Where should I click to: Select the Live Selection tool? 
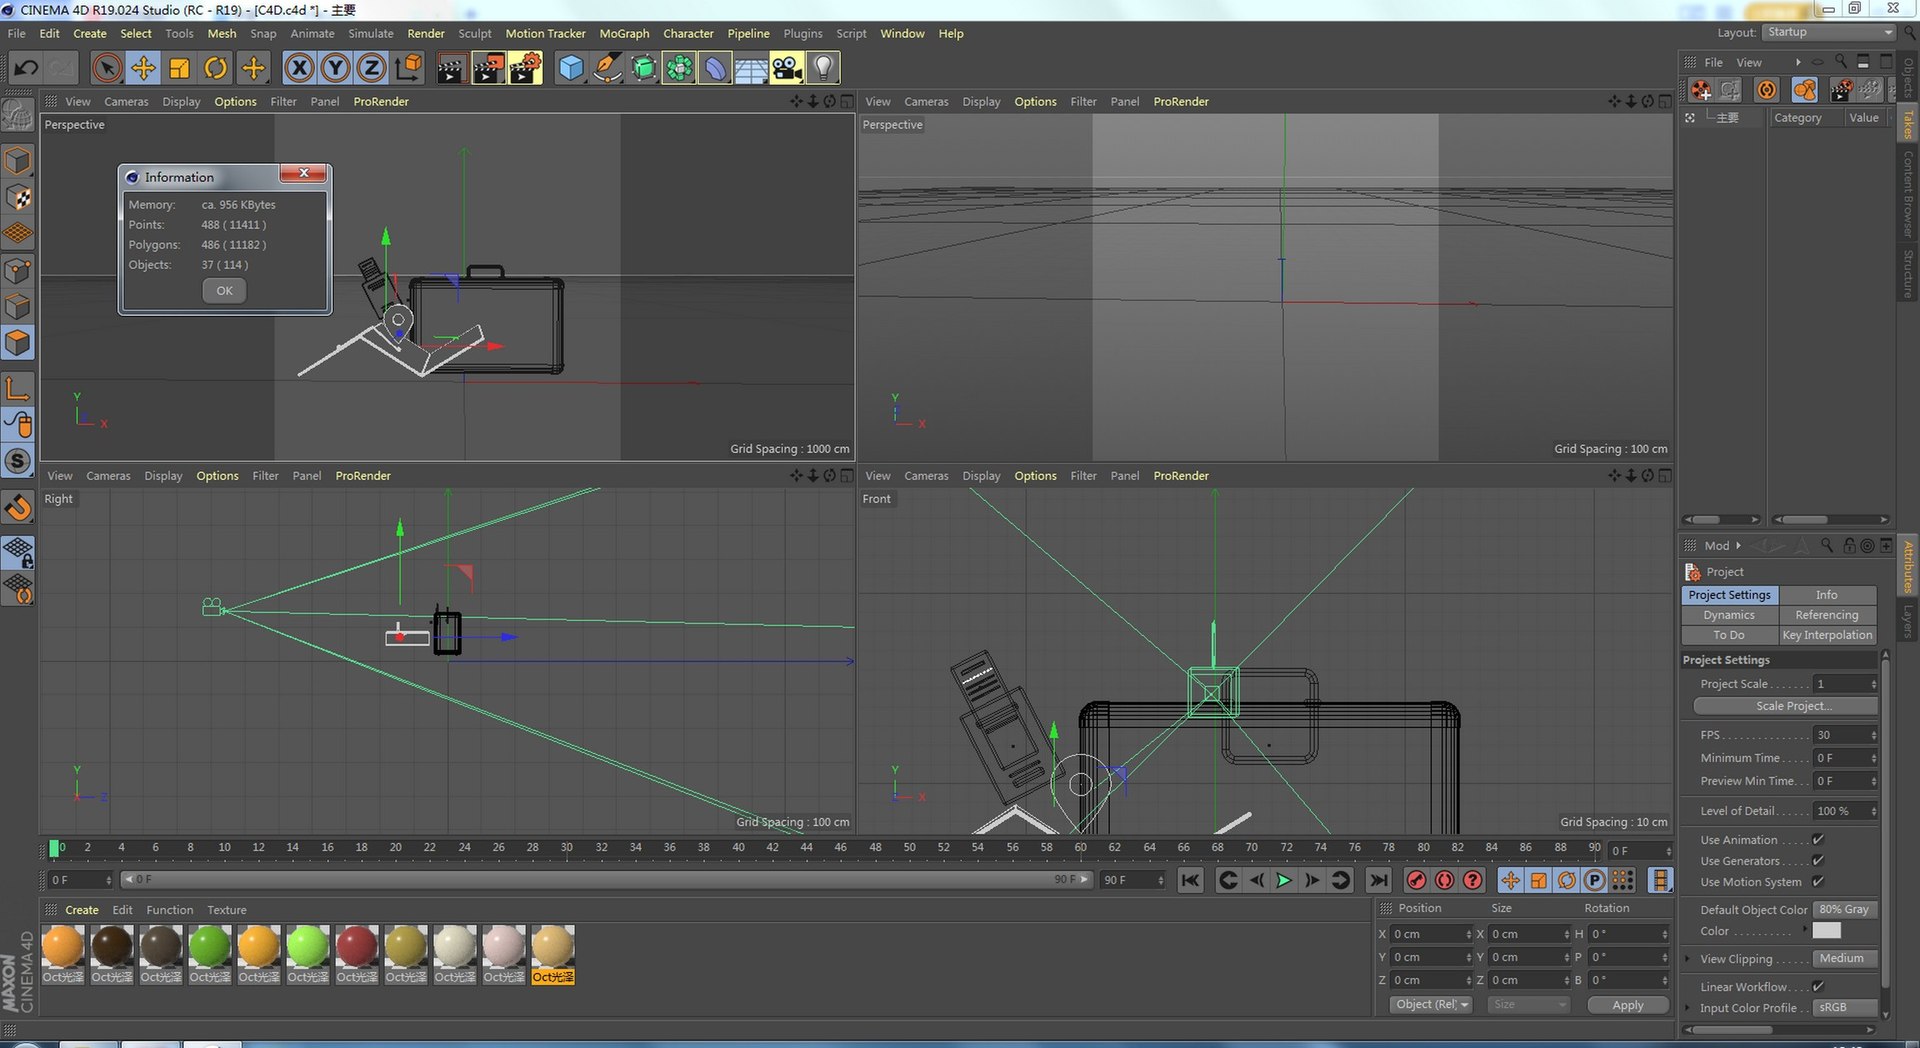point(107,68)
